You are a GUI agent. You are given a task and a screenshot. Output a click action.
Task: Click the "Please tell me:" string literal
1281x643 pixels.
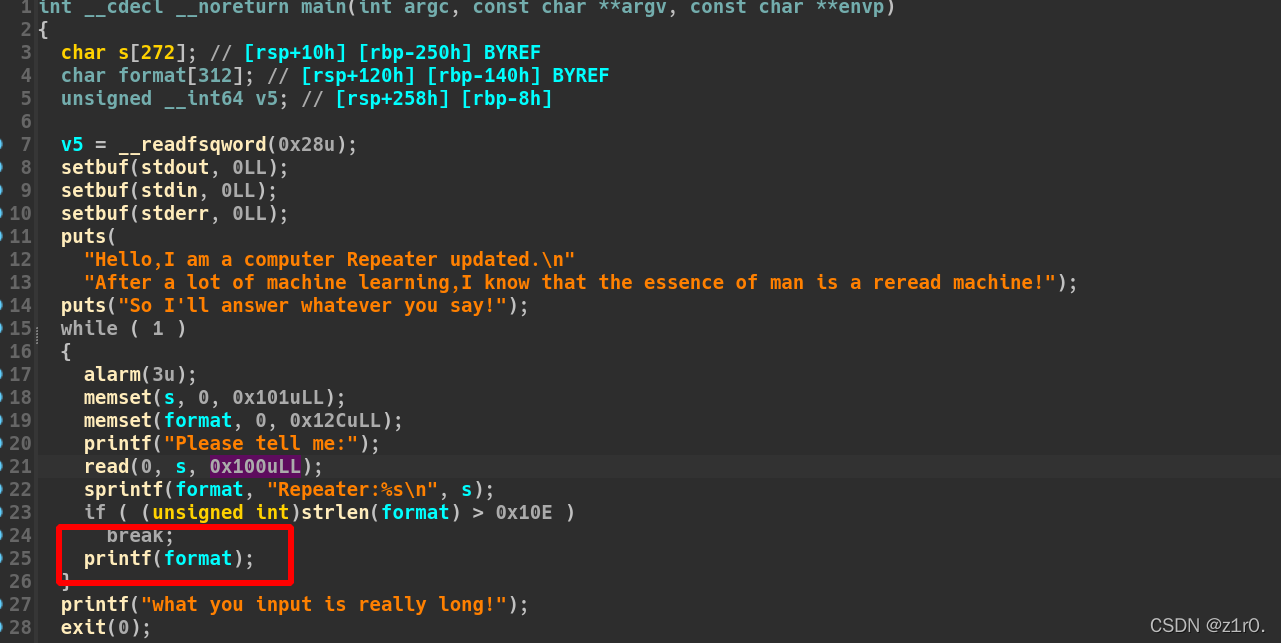click(266, 443)
